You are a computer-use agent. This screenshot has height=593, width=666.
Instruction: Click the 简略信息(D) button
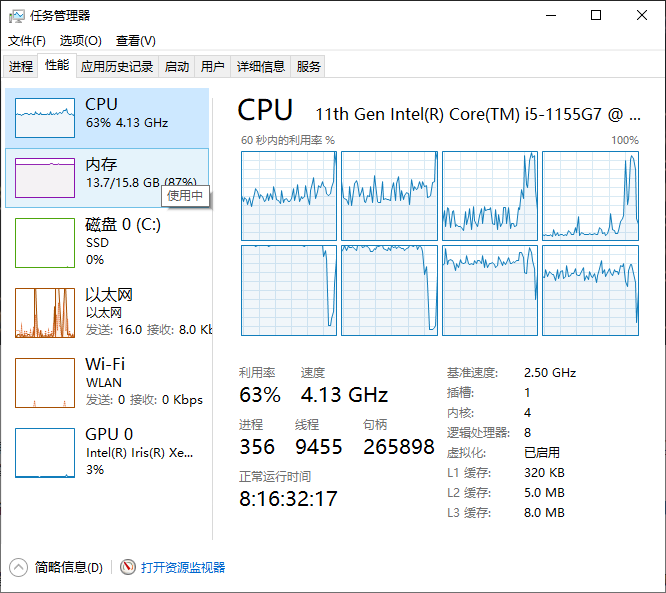tap(68, 567)
